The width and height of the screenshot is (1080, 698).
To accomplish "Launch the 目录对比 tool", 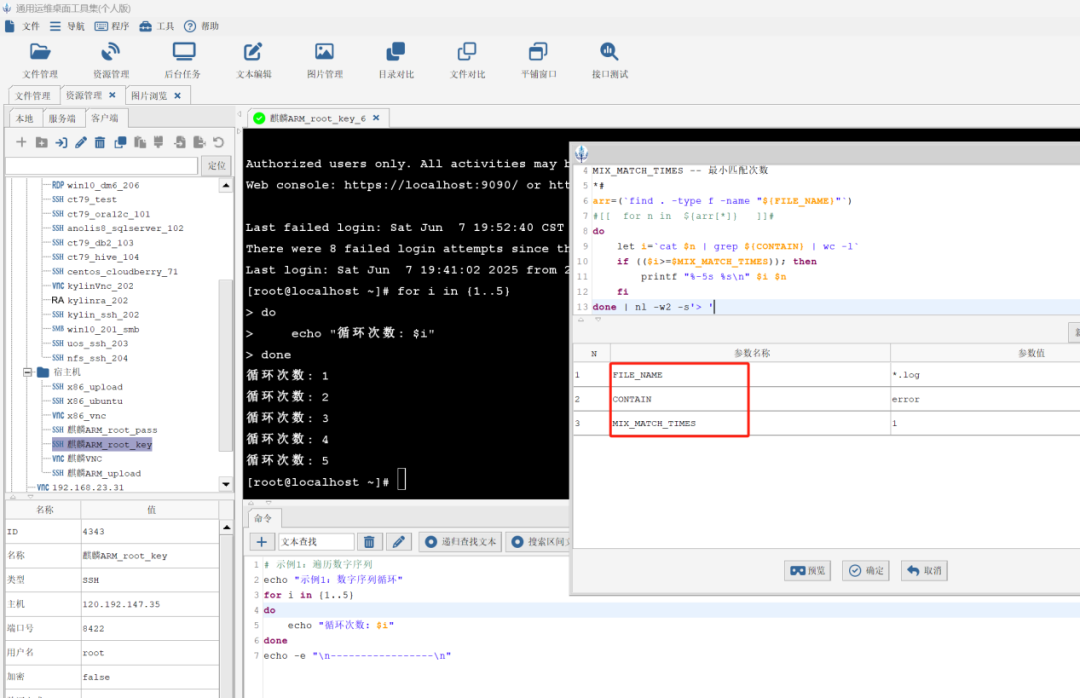I will coord(396,59).
